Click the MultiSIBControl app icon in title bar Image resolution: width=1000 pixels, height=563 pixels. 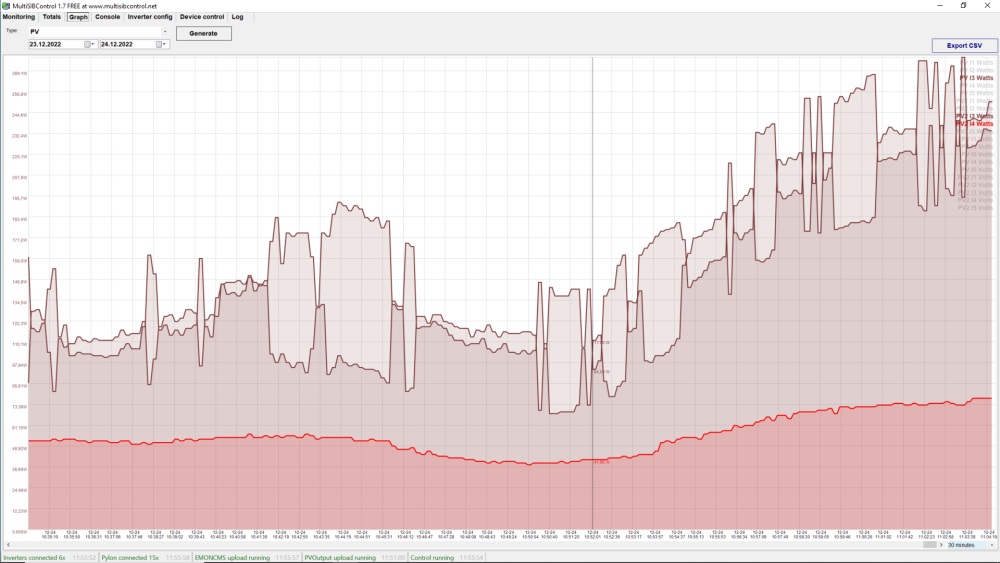[6, 6]
